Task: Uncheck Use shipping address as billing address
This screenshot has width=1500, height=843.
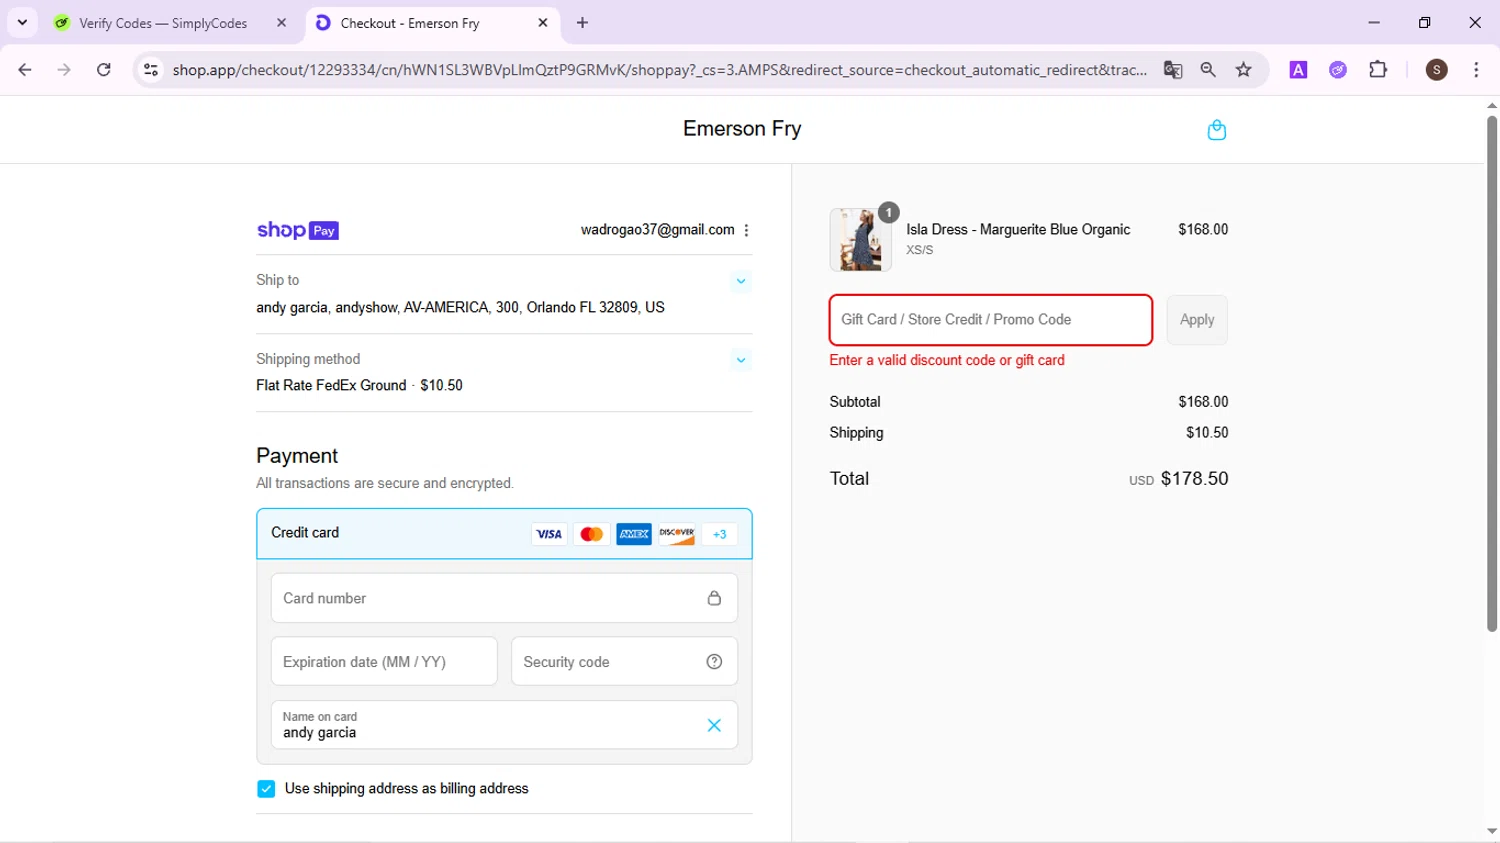Action: pyautogui.click(x=266, y=789)
